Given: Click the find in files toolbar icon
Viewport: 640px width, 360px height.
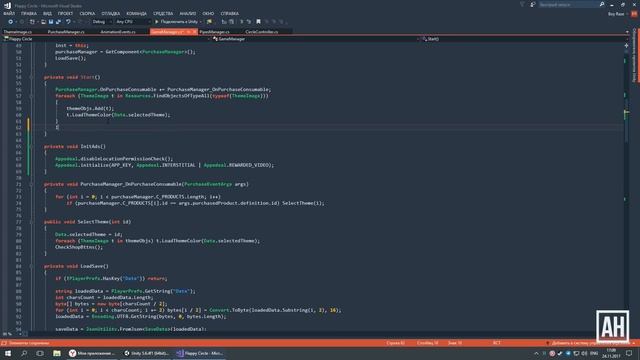Looking at the screenshot, I should click(209, 22).
